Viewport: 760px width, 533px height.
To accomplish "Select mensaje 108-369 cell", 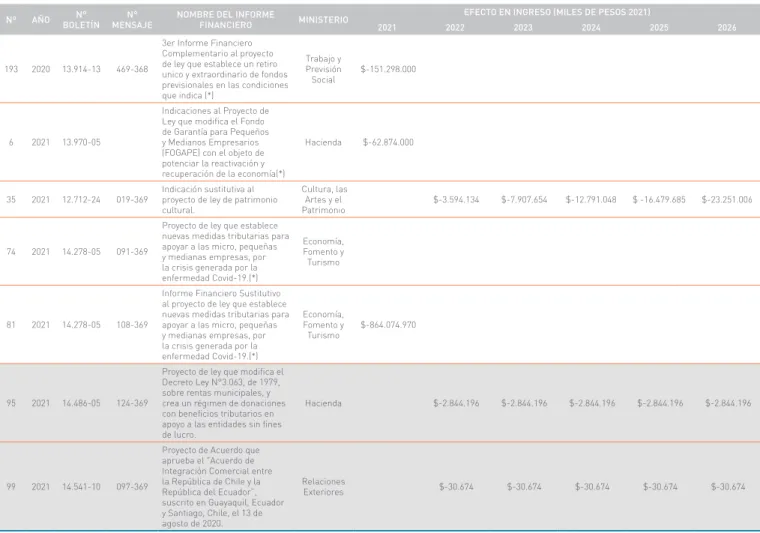I will coord(132,325).
